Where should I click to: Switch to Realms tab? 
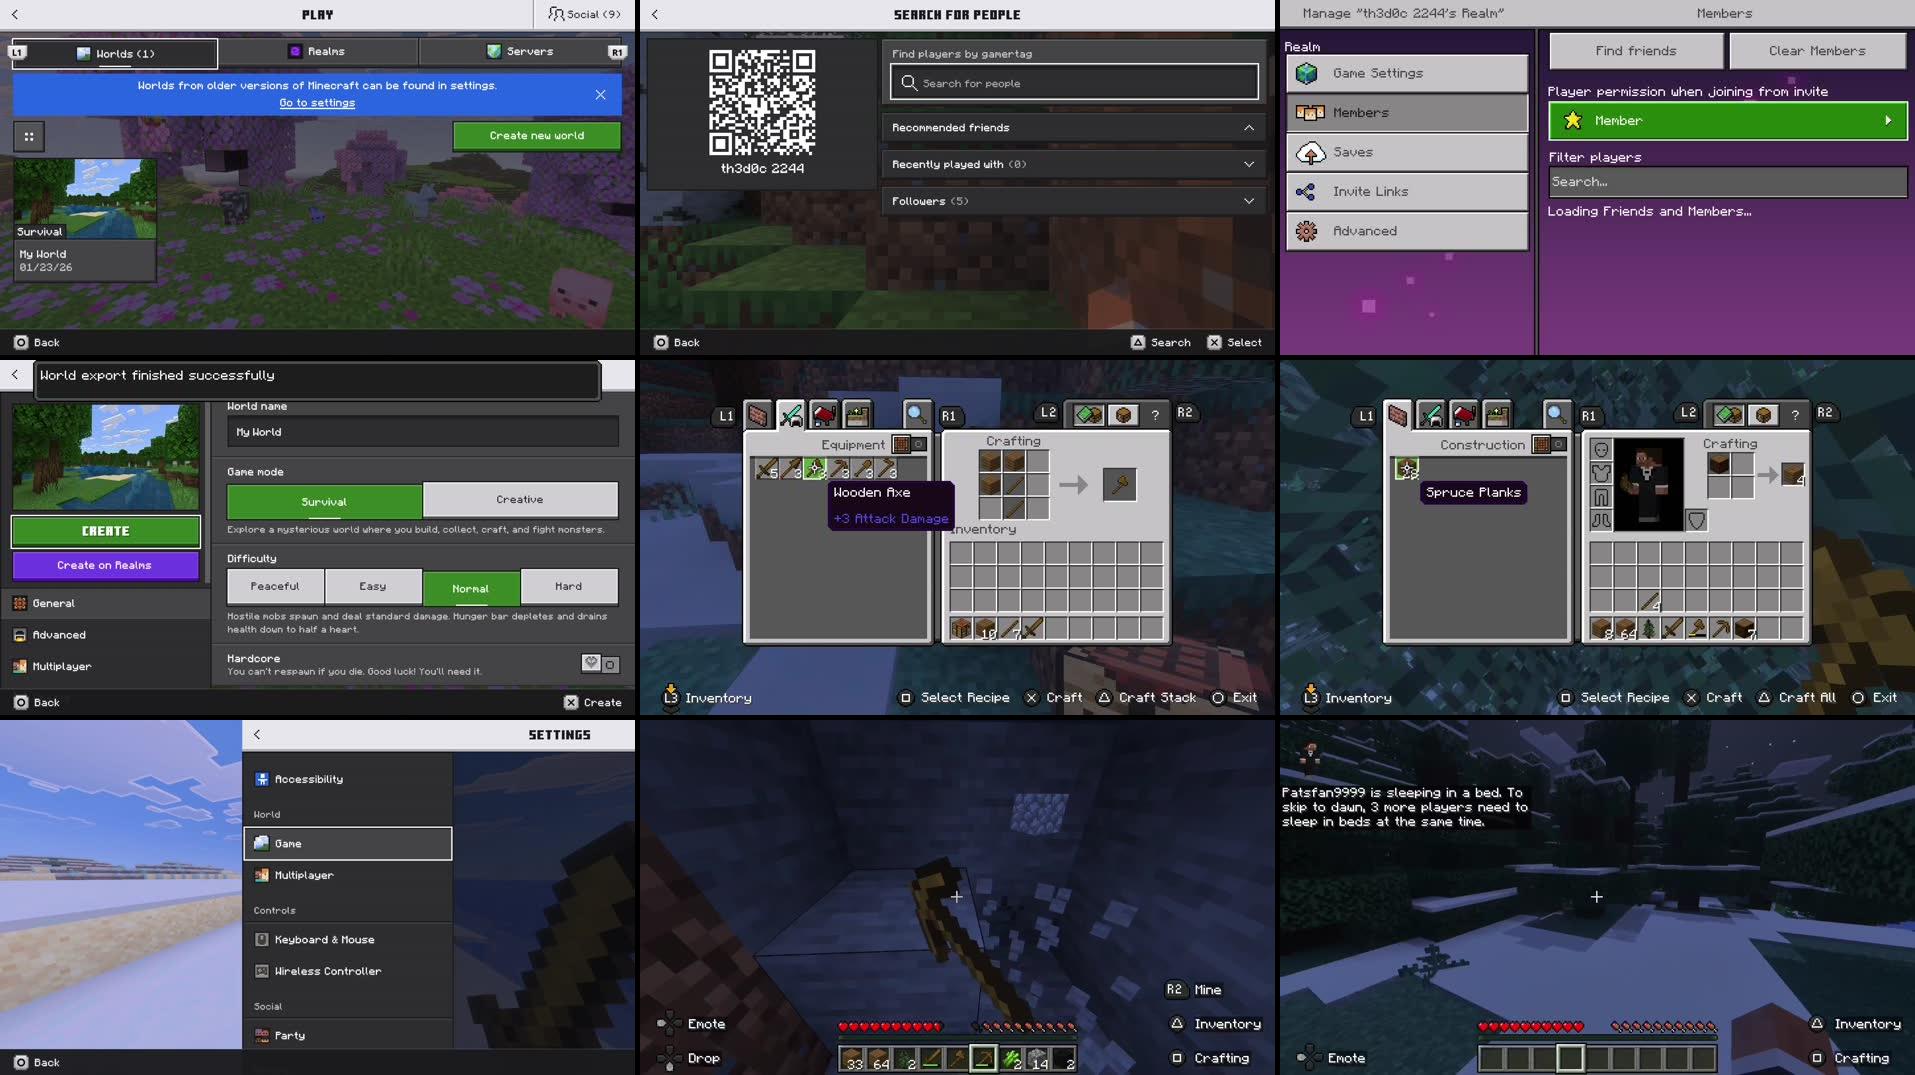tap(318, 51)
